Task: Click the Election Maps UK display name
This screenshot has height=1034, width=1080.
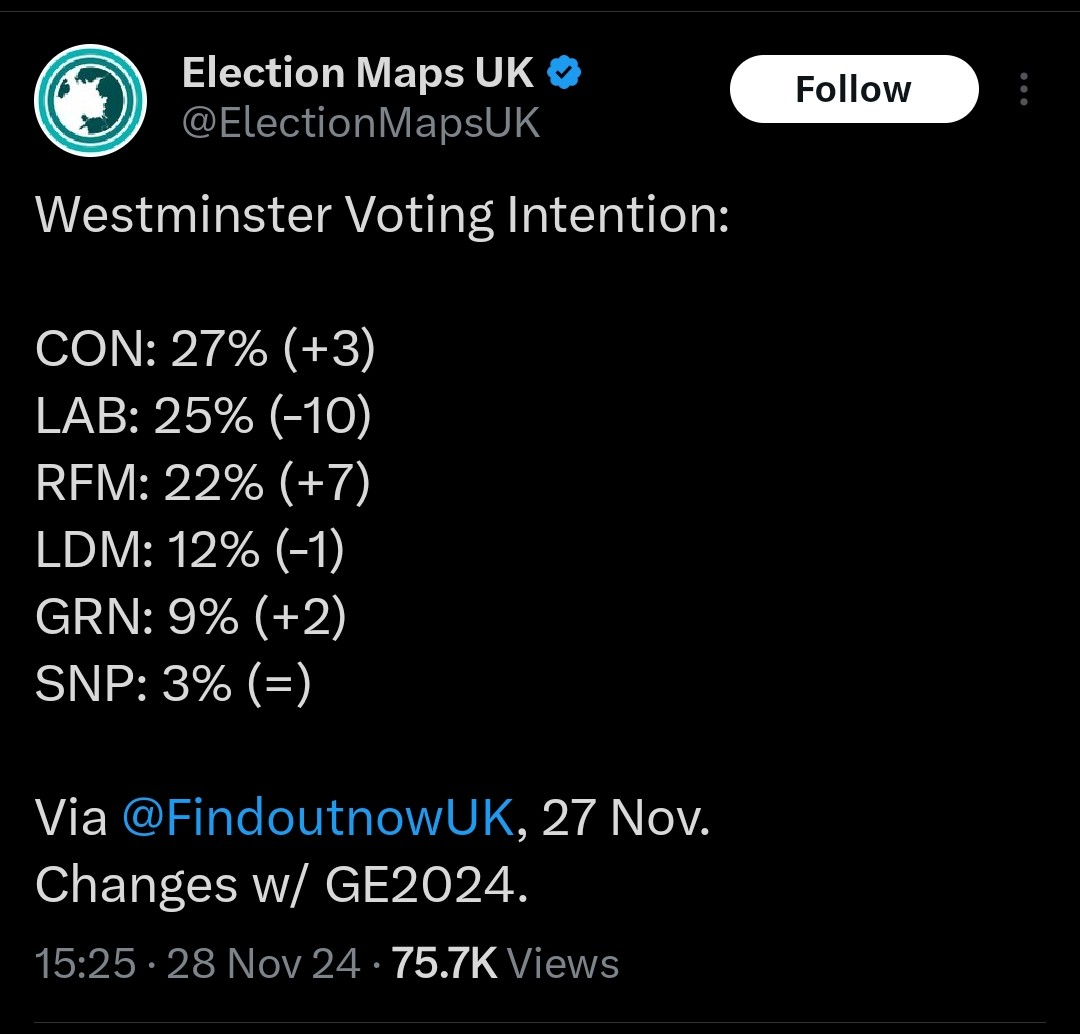Action: (360, 72)
